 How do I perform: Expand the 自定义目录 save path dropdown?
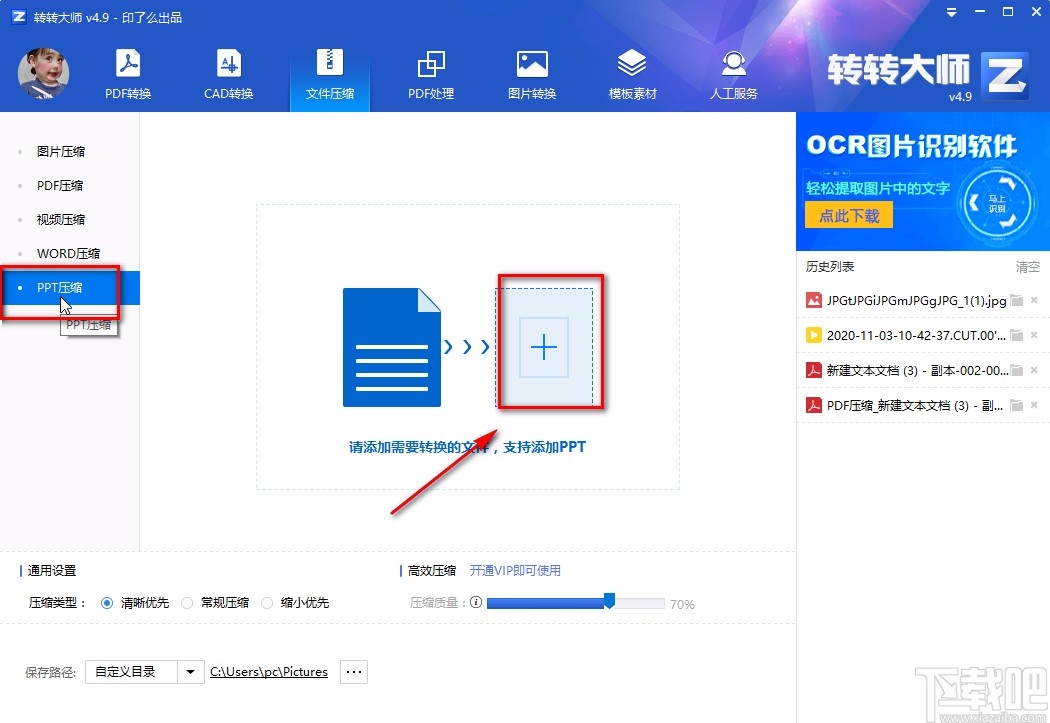(x=189, y=672)
